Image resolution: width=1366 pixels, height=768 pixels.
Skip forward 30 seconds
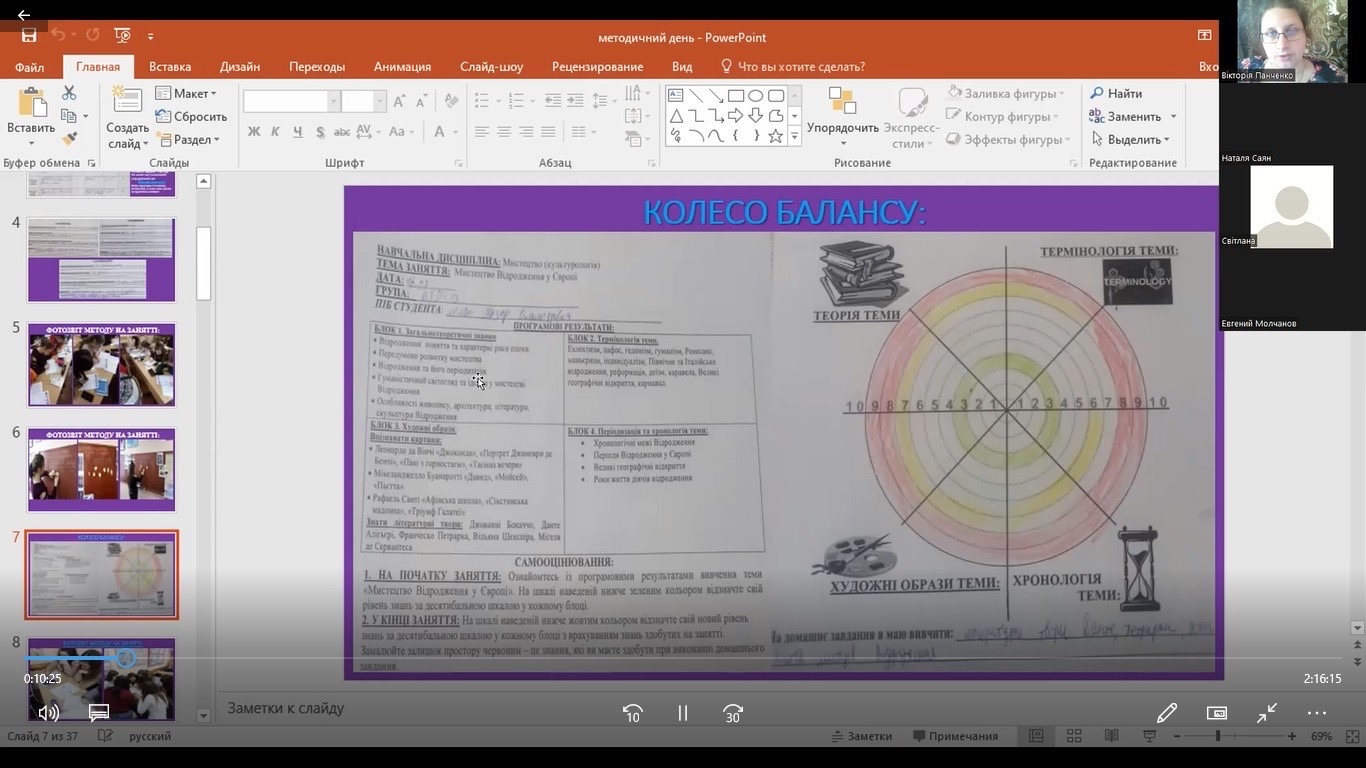733,713
